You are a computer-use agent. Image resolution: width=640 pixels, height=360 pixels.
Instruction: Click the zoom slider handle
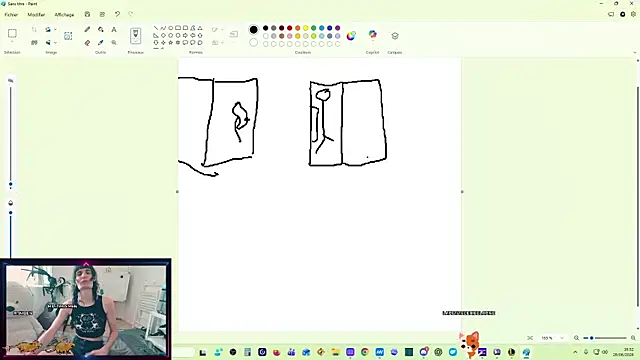[591, 338]
